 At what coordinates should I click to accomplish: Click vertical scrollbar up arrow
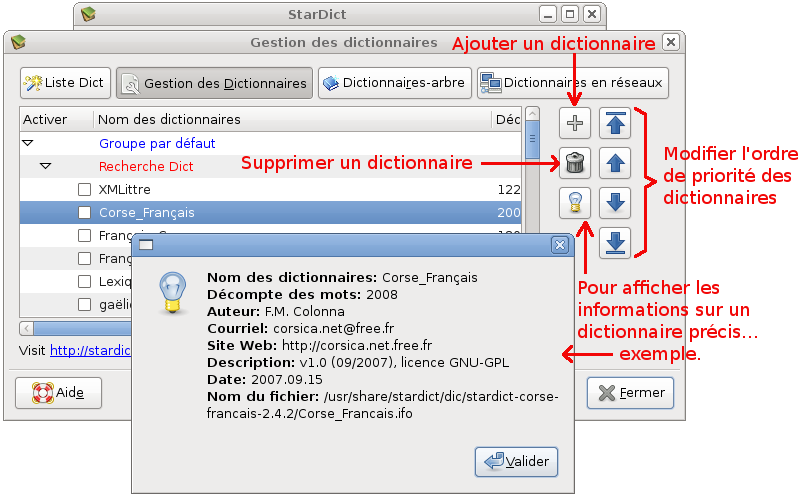tap(532, 113)
